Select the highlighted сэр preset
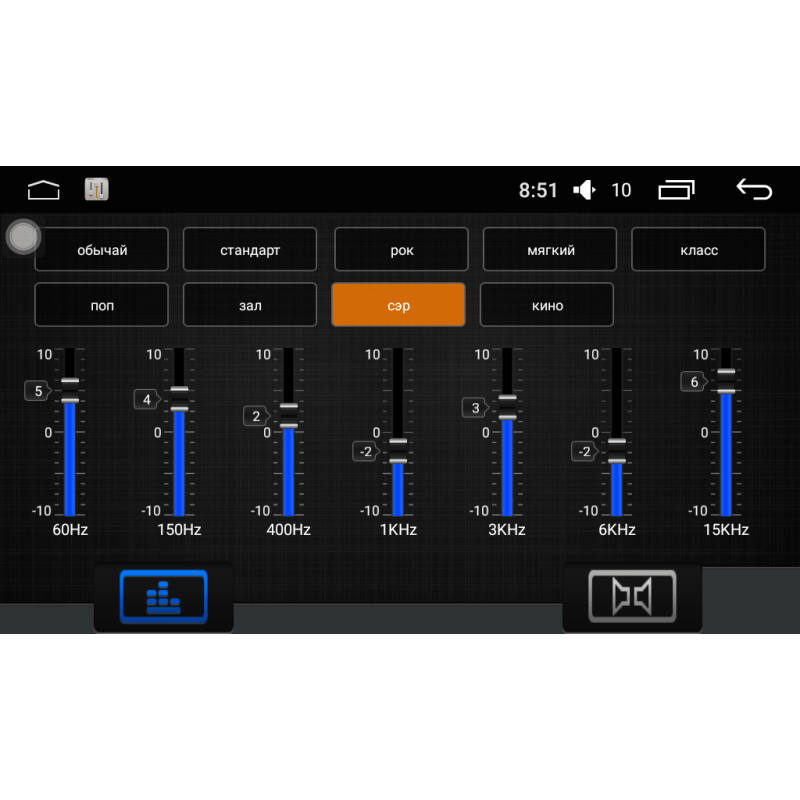 point(398,305)
